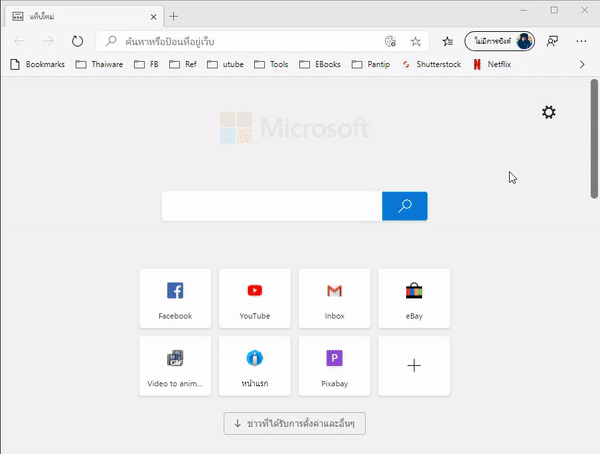This screenshot has width=600, height=454.
Task: Open the Pixabay quick link tile
Action: click(334, 366)
